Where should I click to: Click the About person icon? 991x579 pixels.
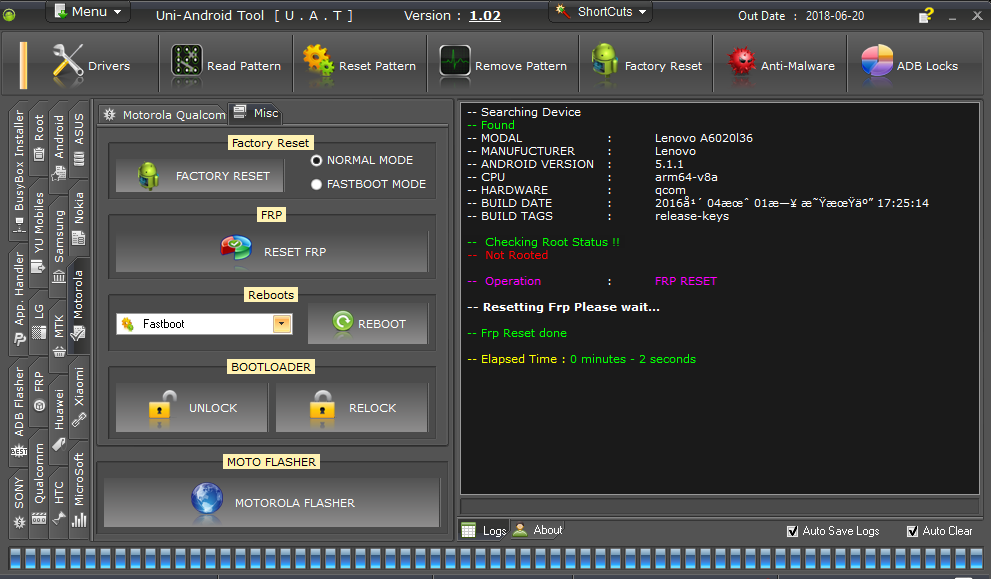520,530
